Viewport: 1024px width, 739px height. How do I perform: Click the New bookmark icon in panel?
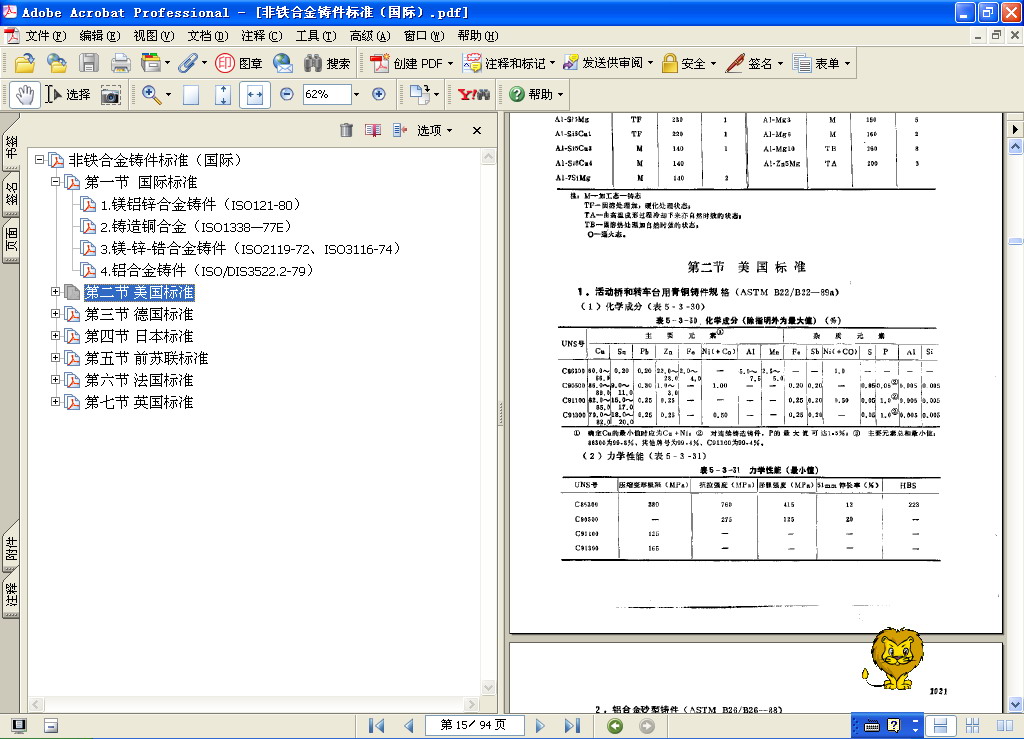[x=373, y=131]
